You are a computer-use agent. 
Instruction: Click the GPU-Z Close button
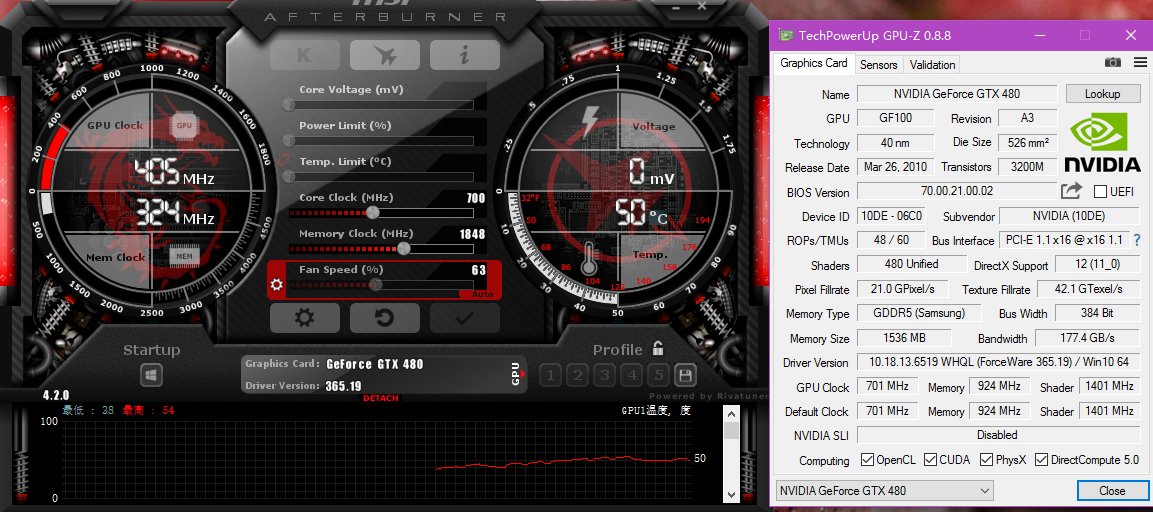pyautogui.click(x=1112, y=491)
